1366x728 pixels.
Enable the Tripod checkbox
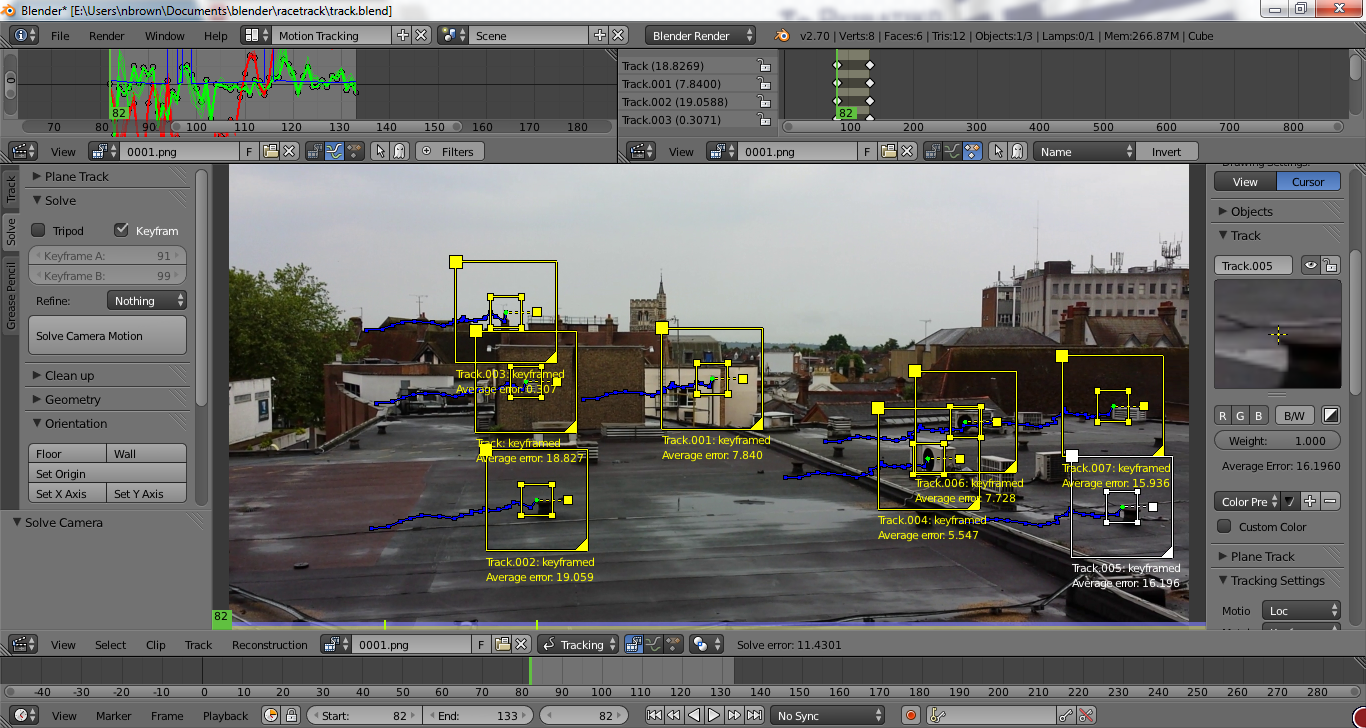coord(39,230)
